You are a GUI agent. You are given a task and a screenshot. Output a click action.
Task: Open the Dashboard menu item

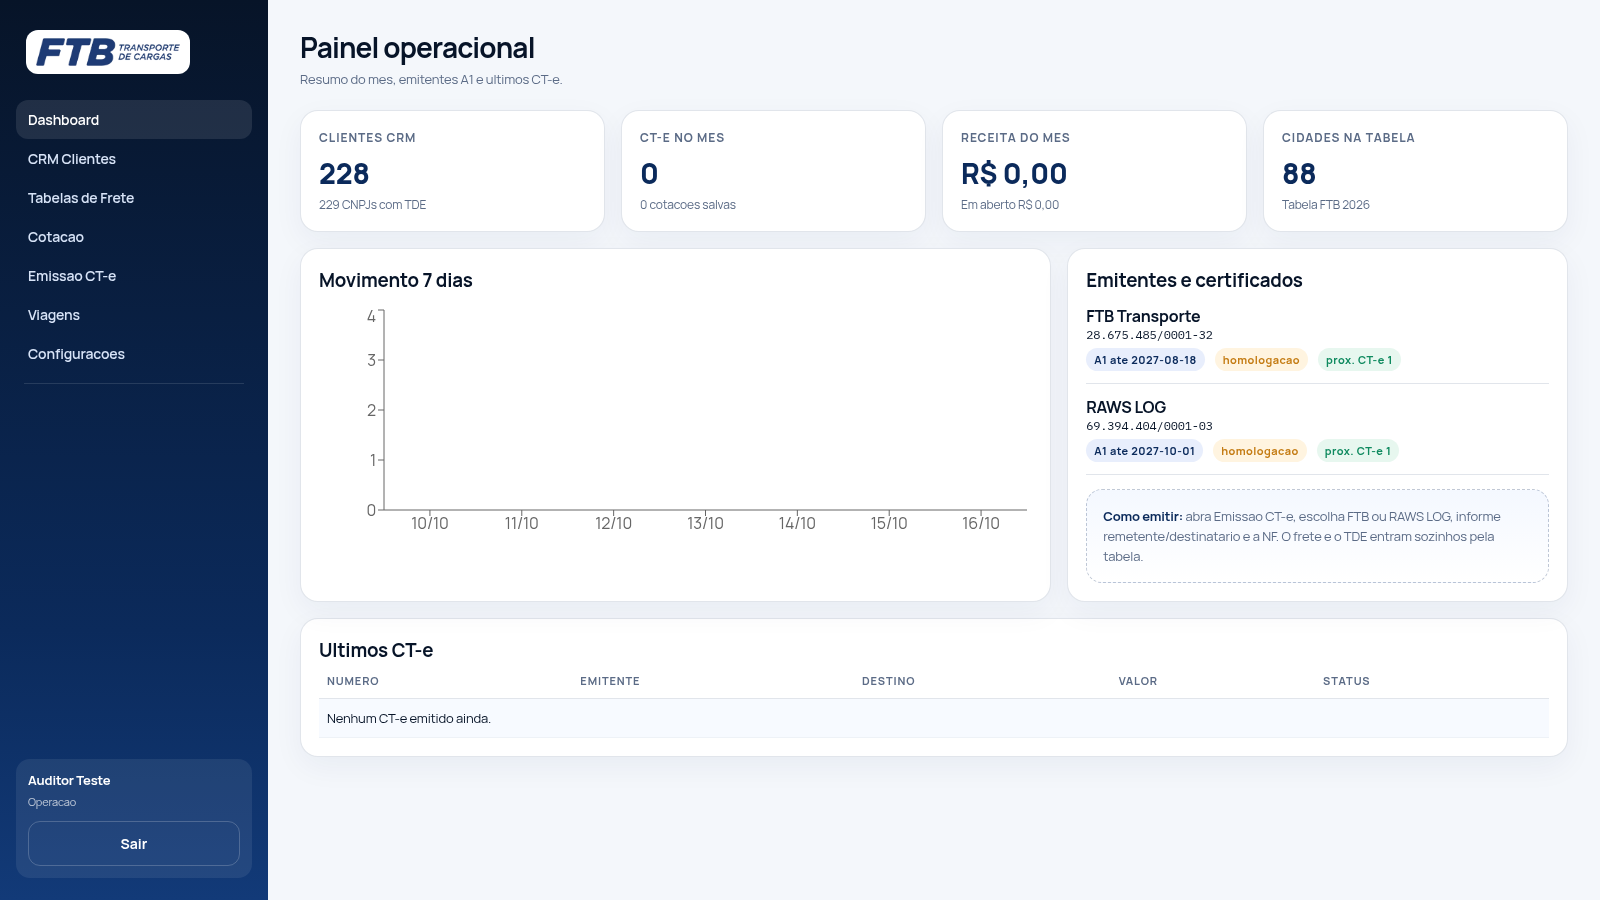(134, 120)
